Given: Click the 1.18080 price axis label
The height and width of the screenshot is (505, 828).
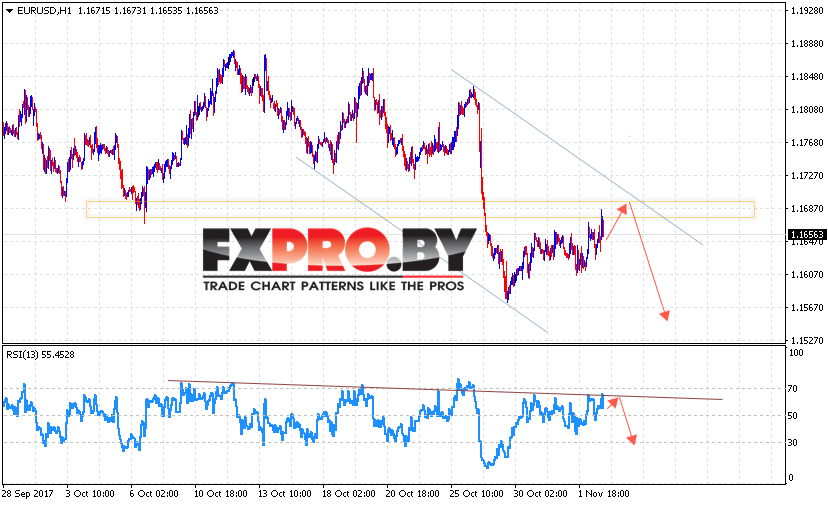Looking at the screenshot, I should point(807,109).
